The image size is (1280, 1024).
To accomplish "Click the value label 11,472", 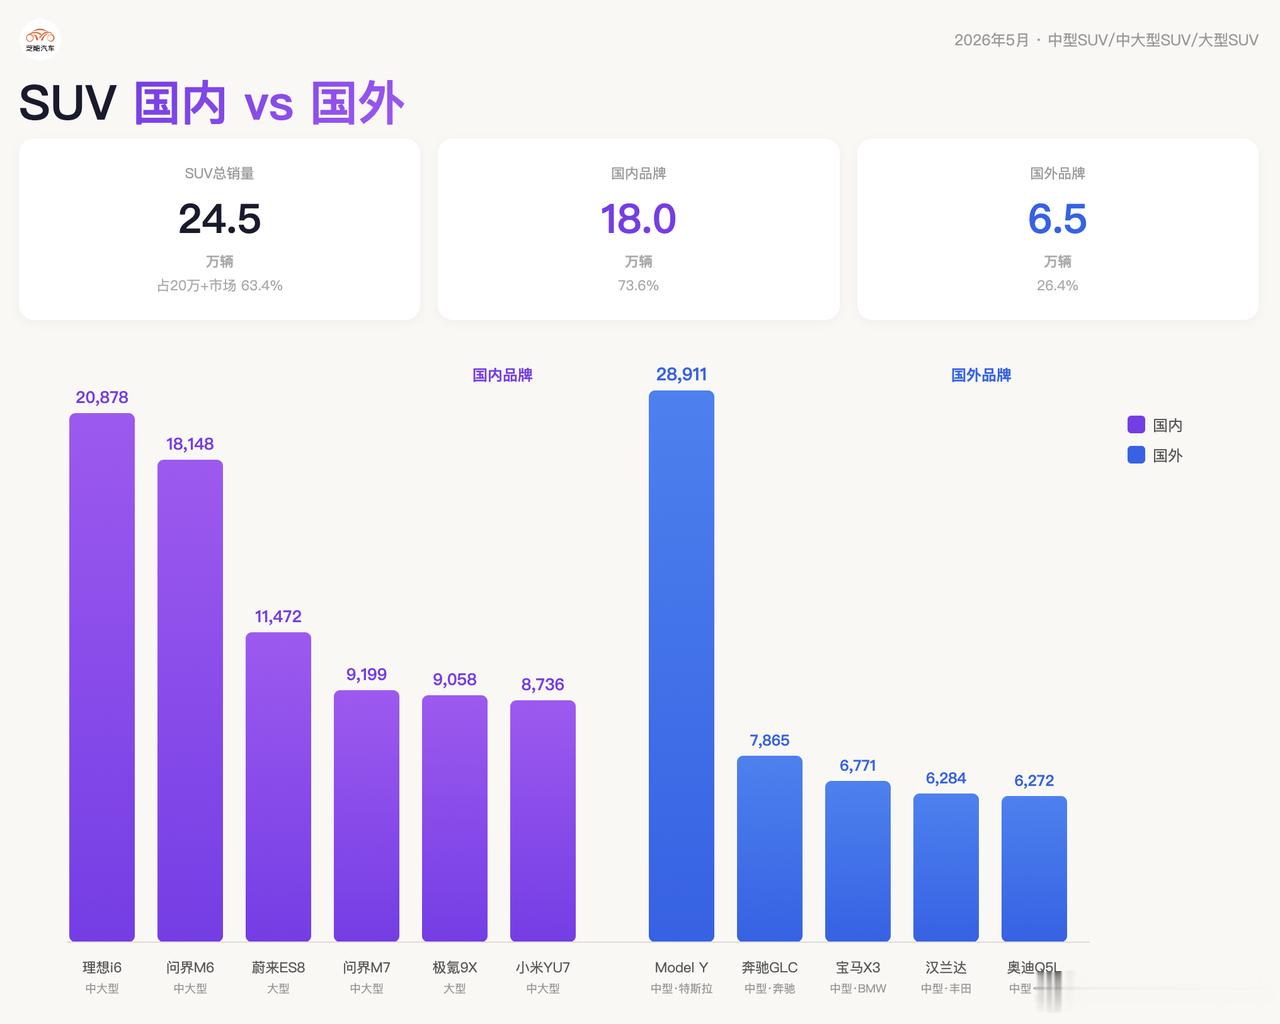I will pyautogui.click(x=278, y=616).
